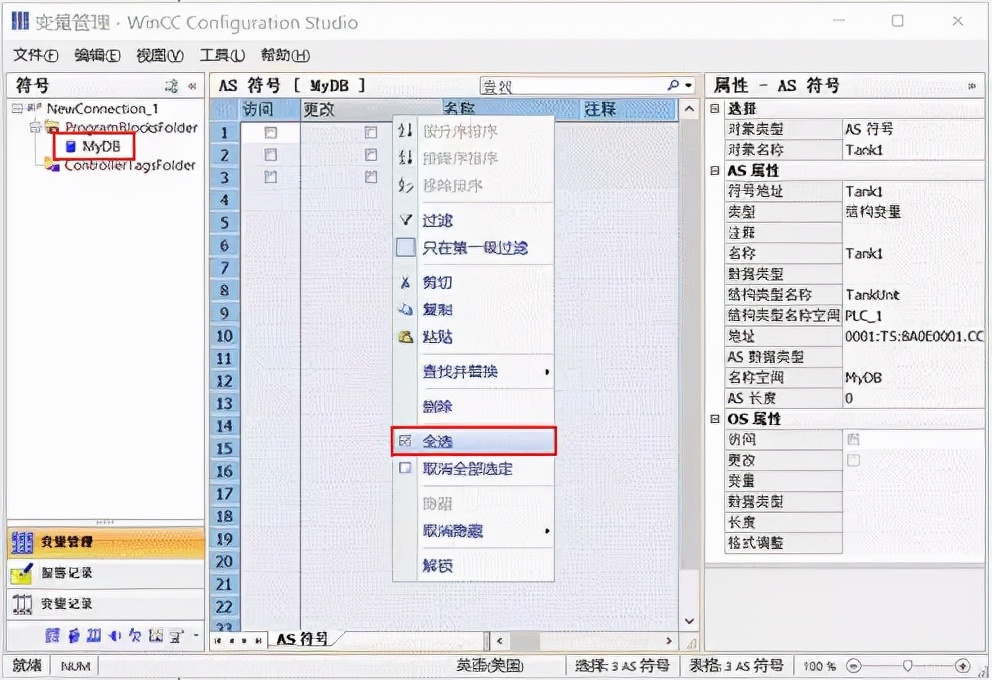Click the Copy icon in the context menu
Screen dimensions: 992x680
coord(404,311)
